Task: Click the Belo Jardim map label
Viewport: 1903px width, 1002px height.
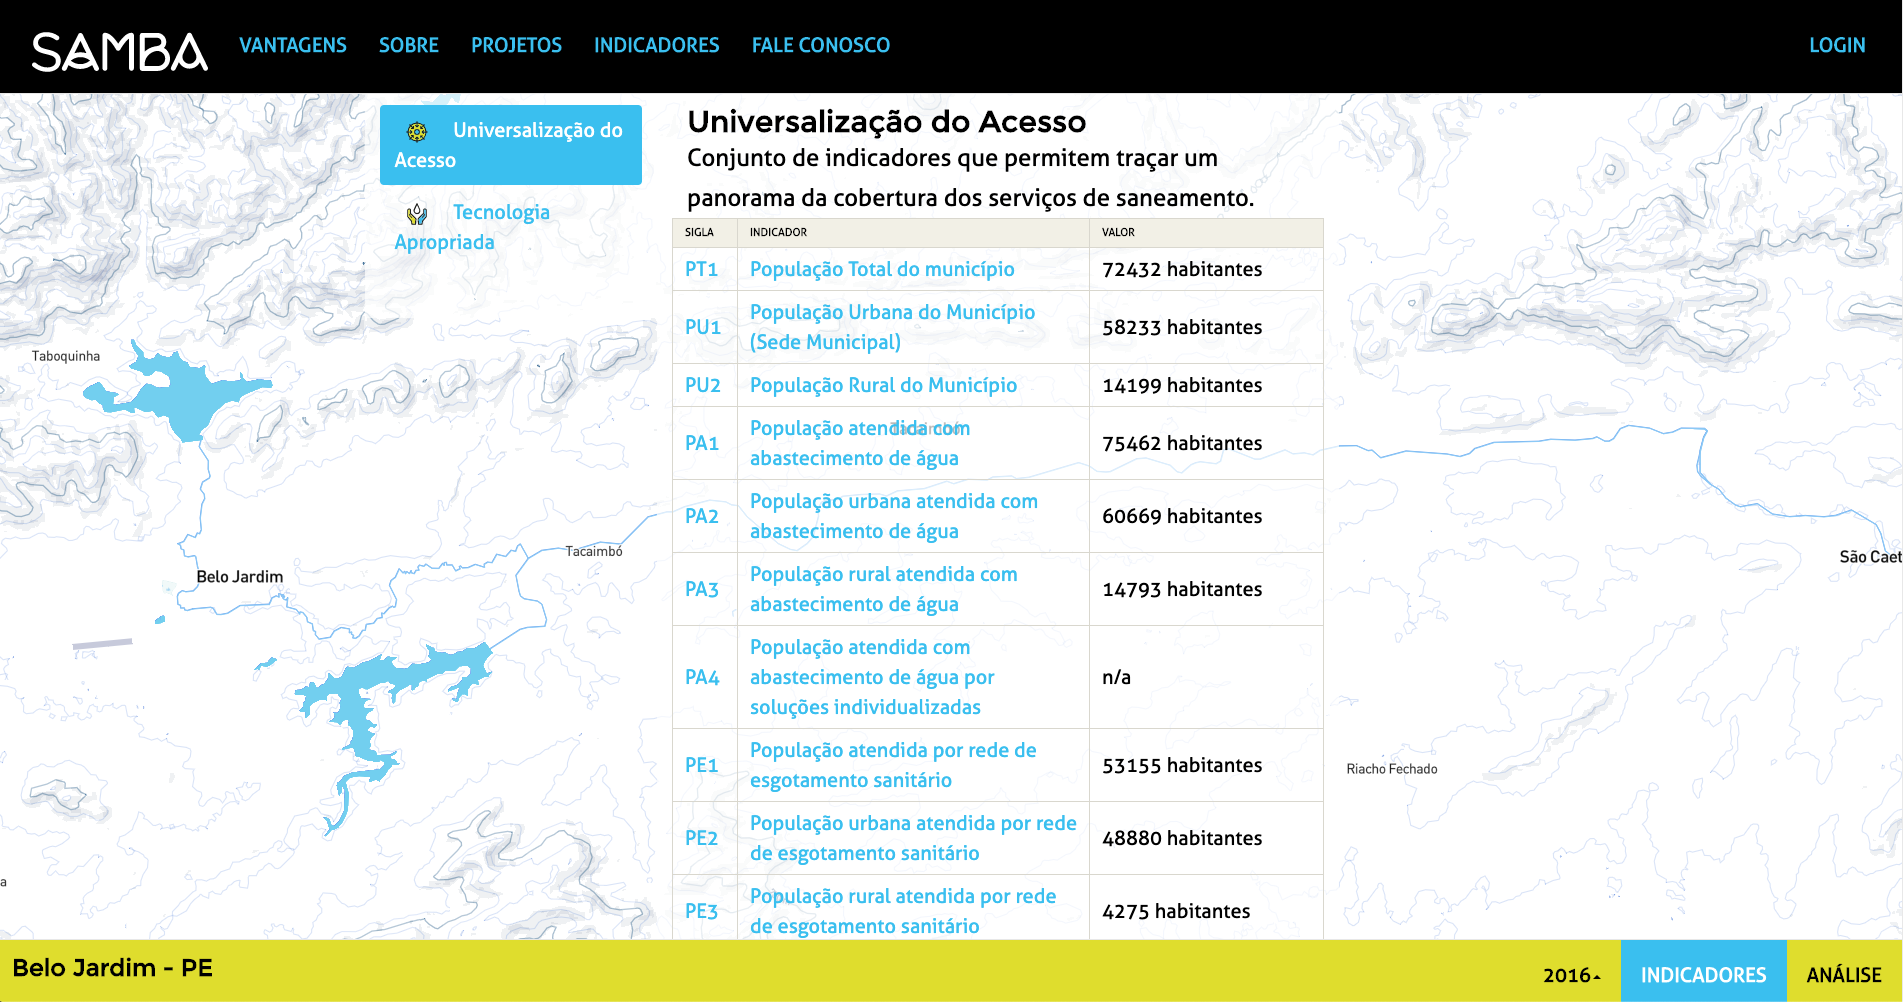Action: (x=239, y=577)
